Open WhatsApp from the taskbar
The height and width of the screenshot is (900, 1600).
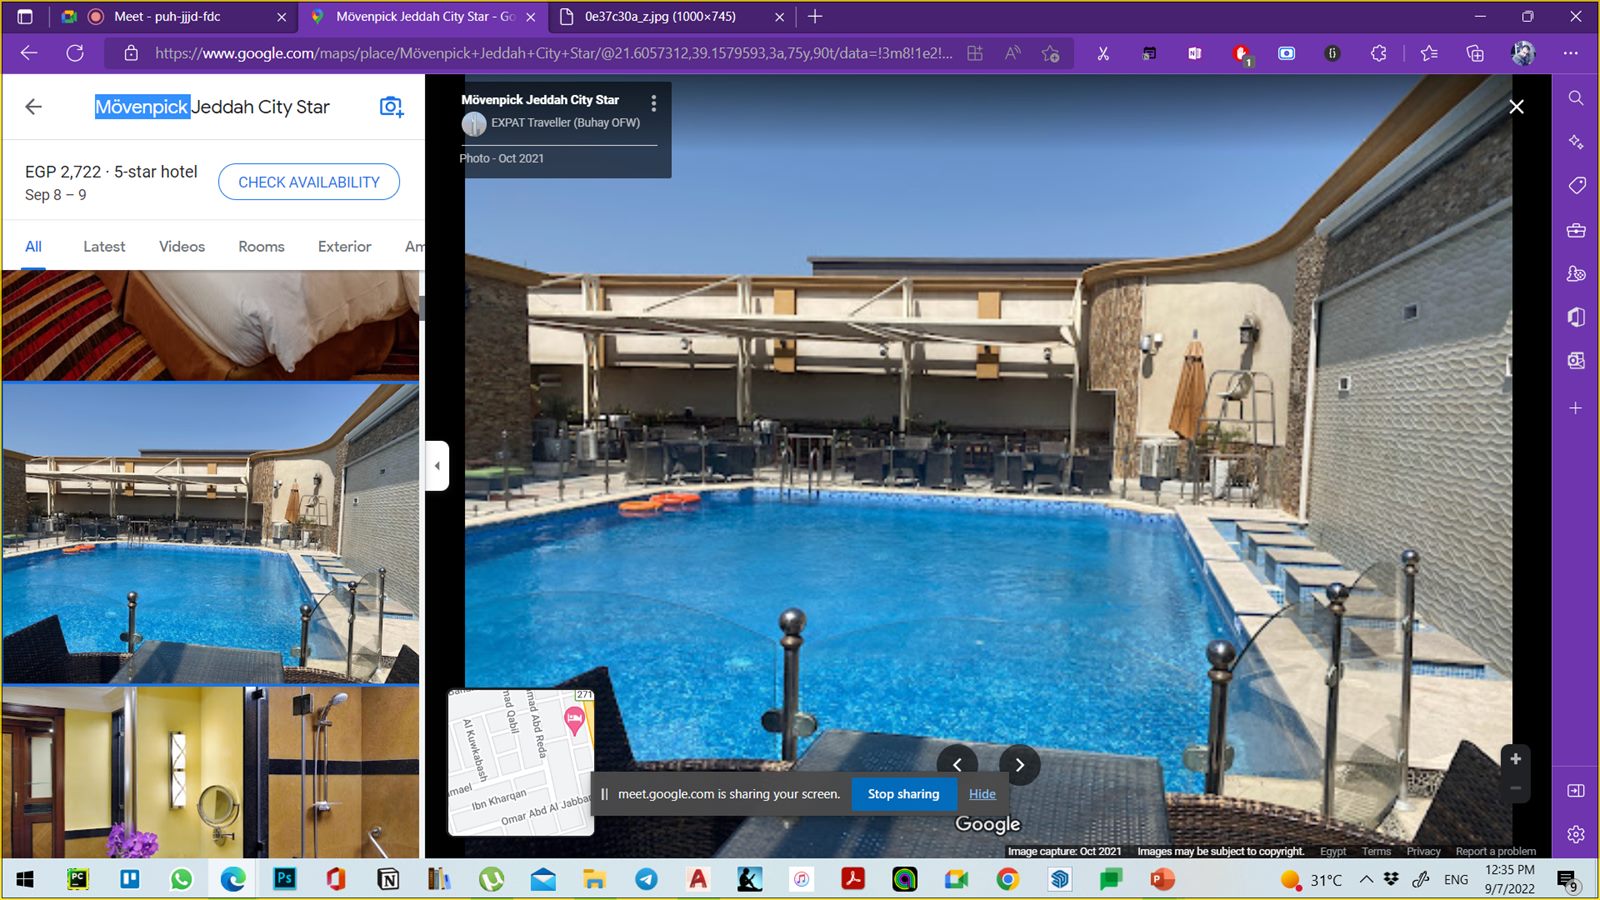181,880
